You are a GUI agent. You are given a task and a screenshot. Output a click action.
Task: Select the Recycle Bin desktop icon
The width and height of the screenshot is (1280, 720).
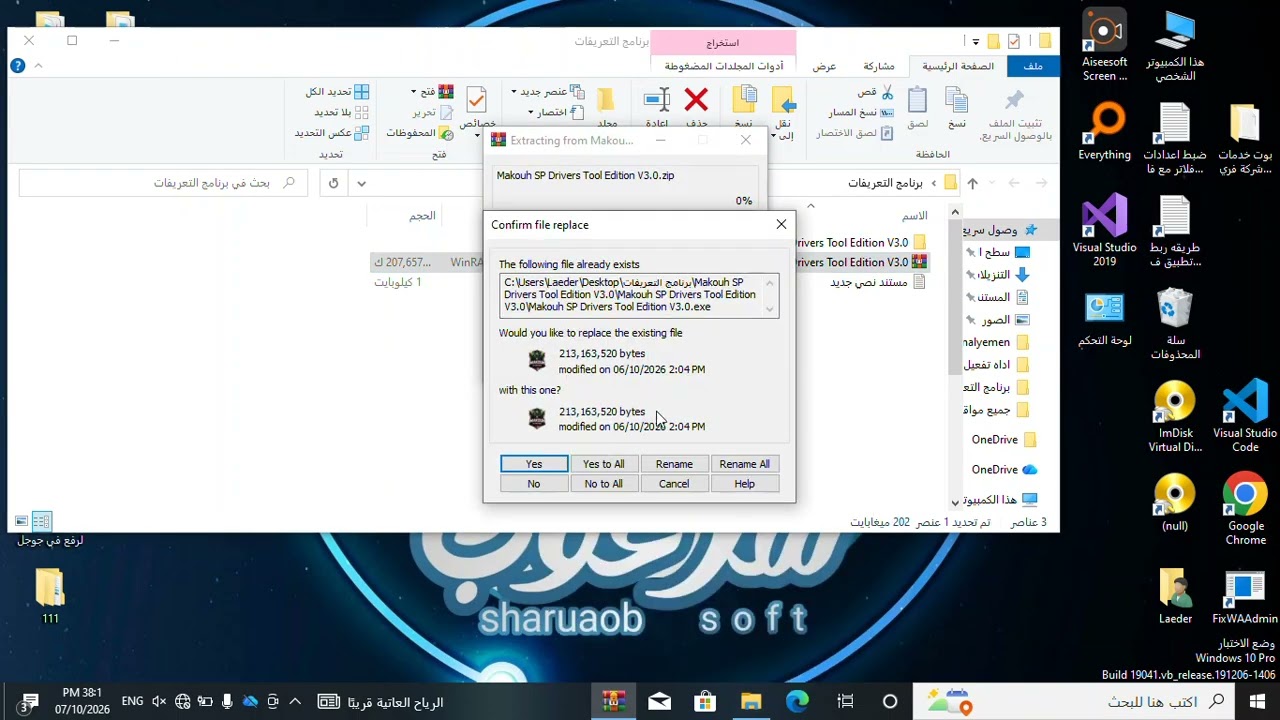(1175, 324)
